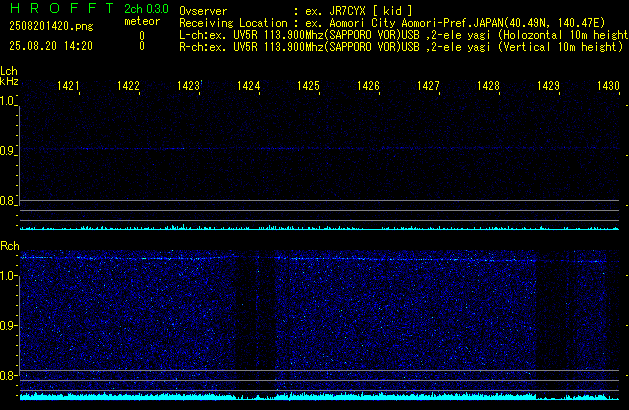The height and width of the screenshot is (410, 629).
Task: Click the 1424 time marker
Action: (248, 86)
